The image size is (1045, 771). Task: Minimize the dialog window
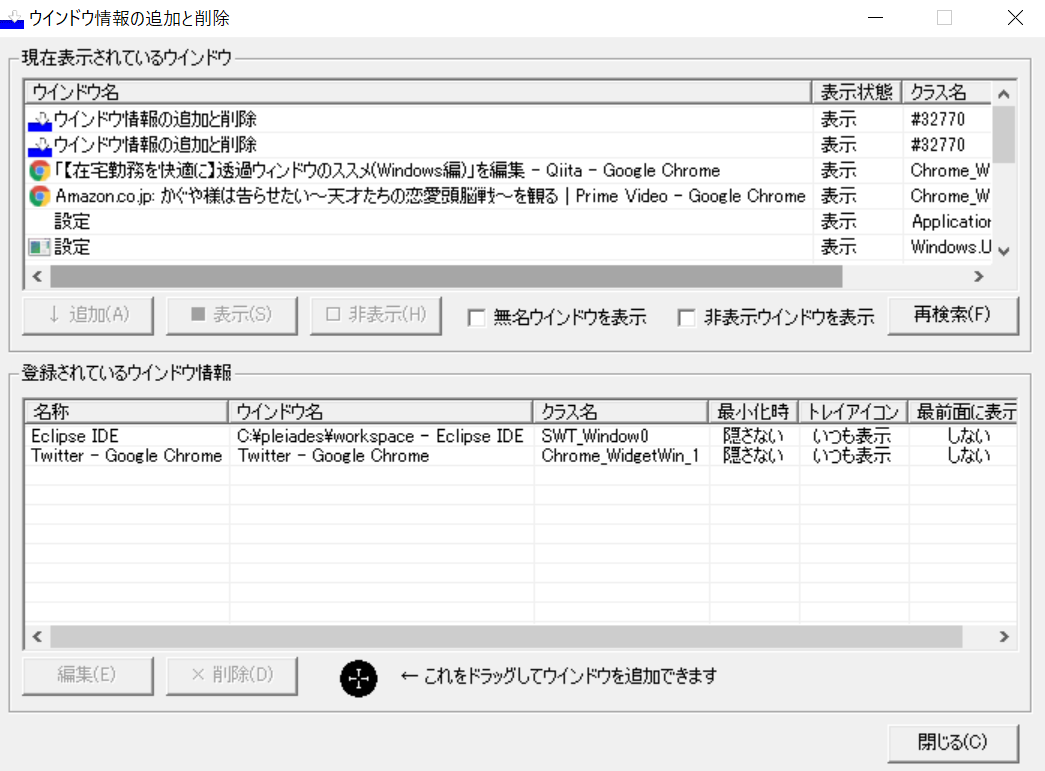pyautogui.click(x=876, y=18)
